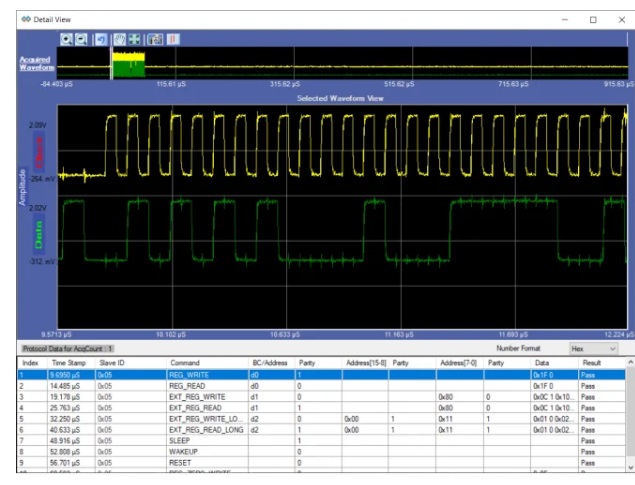Screen dimensions: 635x485
Task: Select the EXT_REG_WRITE row at 19.178 µS
Action: click(x=322, y=397)
